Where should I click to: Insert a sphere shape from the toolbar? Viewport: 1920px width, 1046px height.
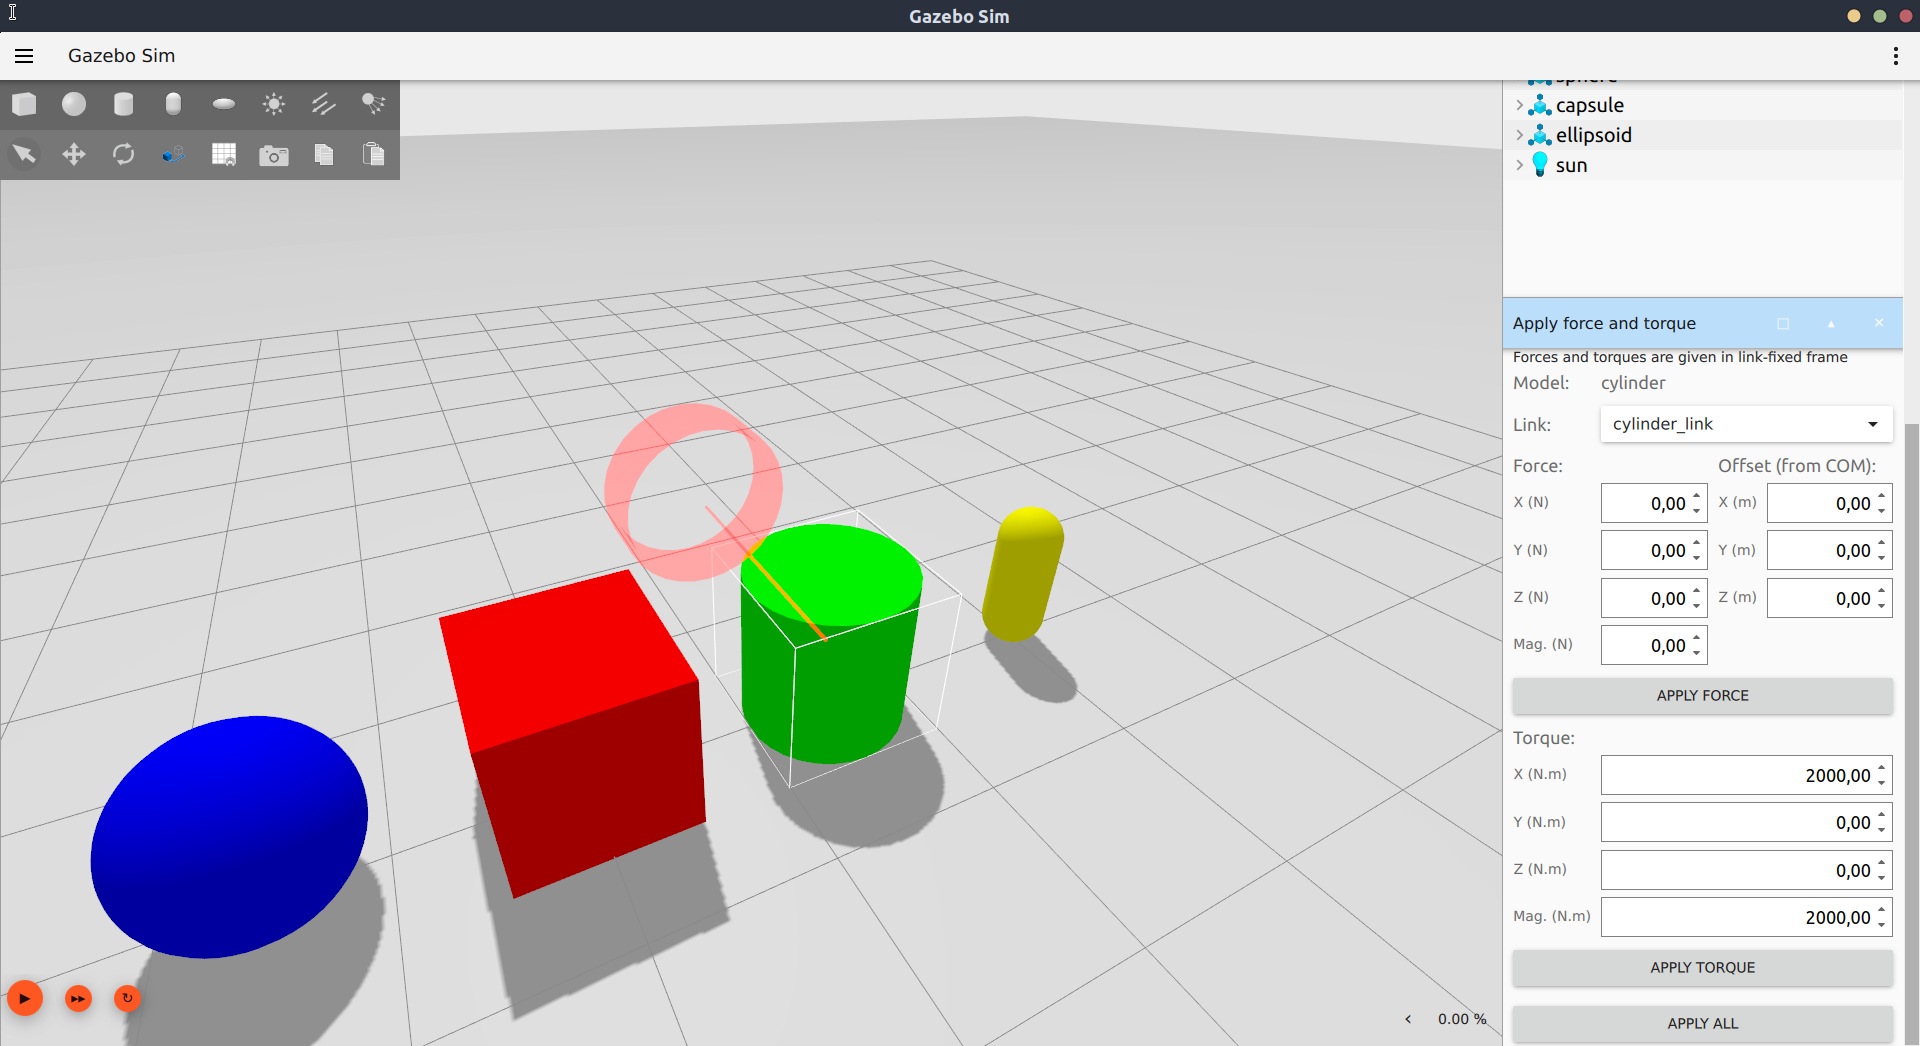tap(74, 104)
